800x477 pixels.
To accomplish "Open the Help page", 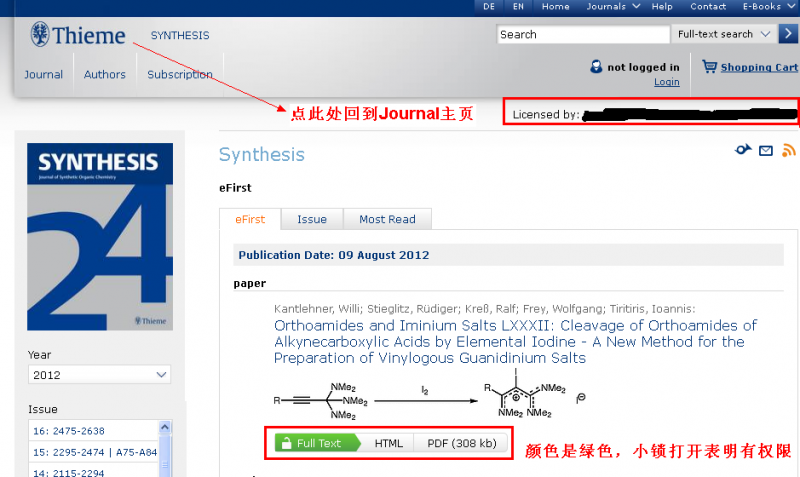I will coord(662,7).
